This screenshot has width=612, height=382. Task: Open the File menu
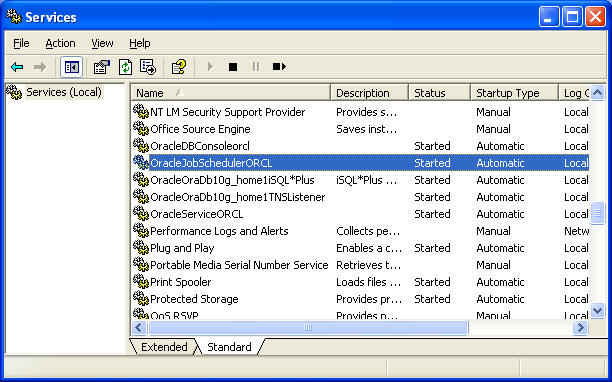(21, 43)
